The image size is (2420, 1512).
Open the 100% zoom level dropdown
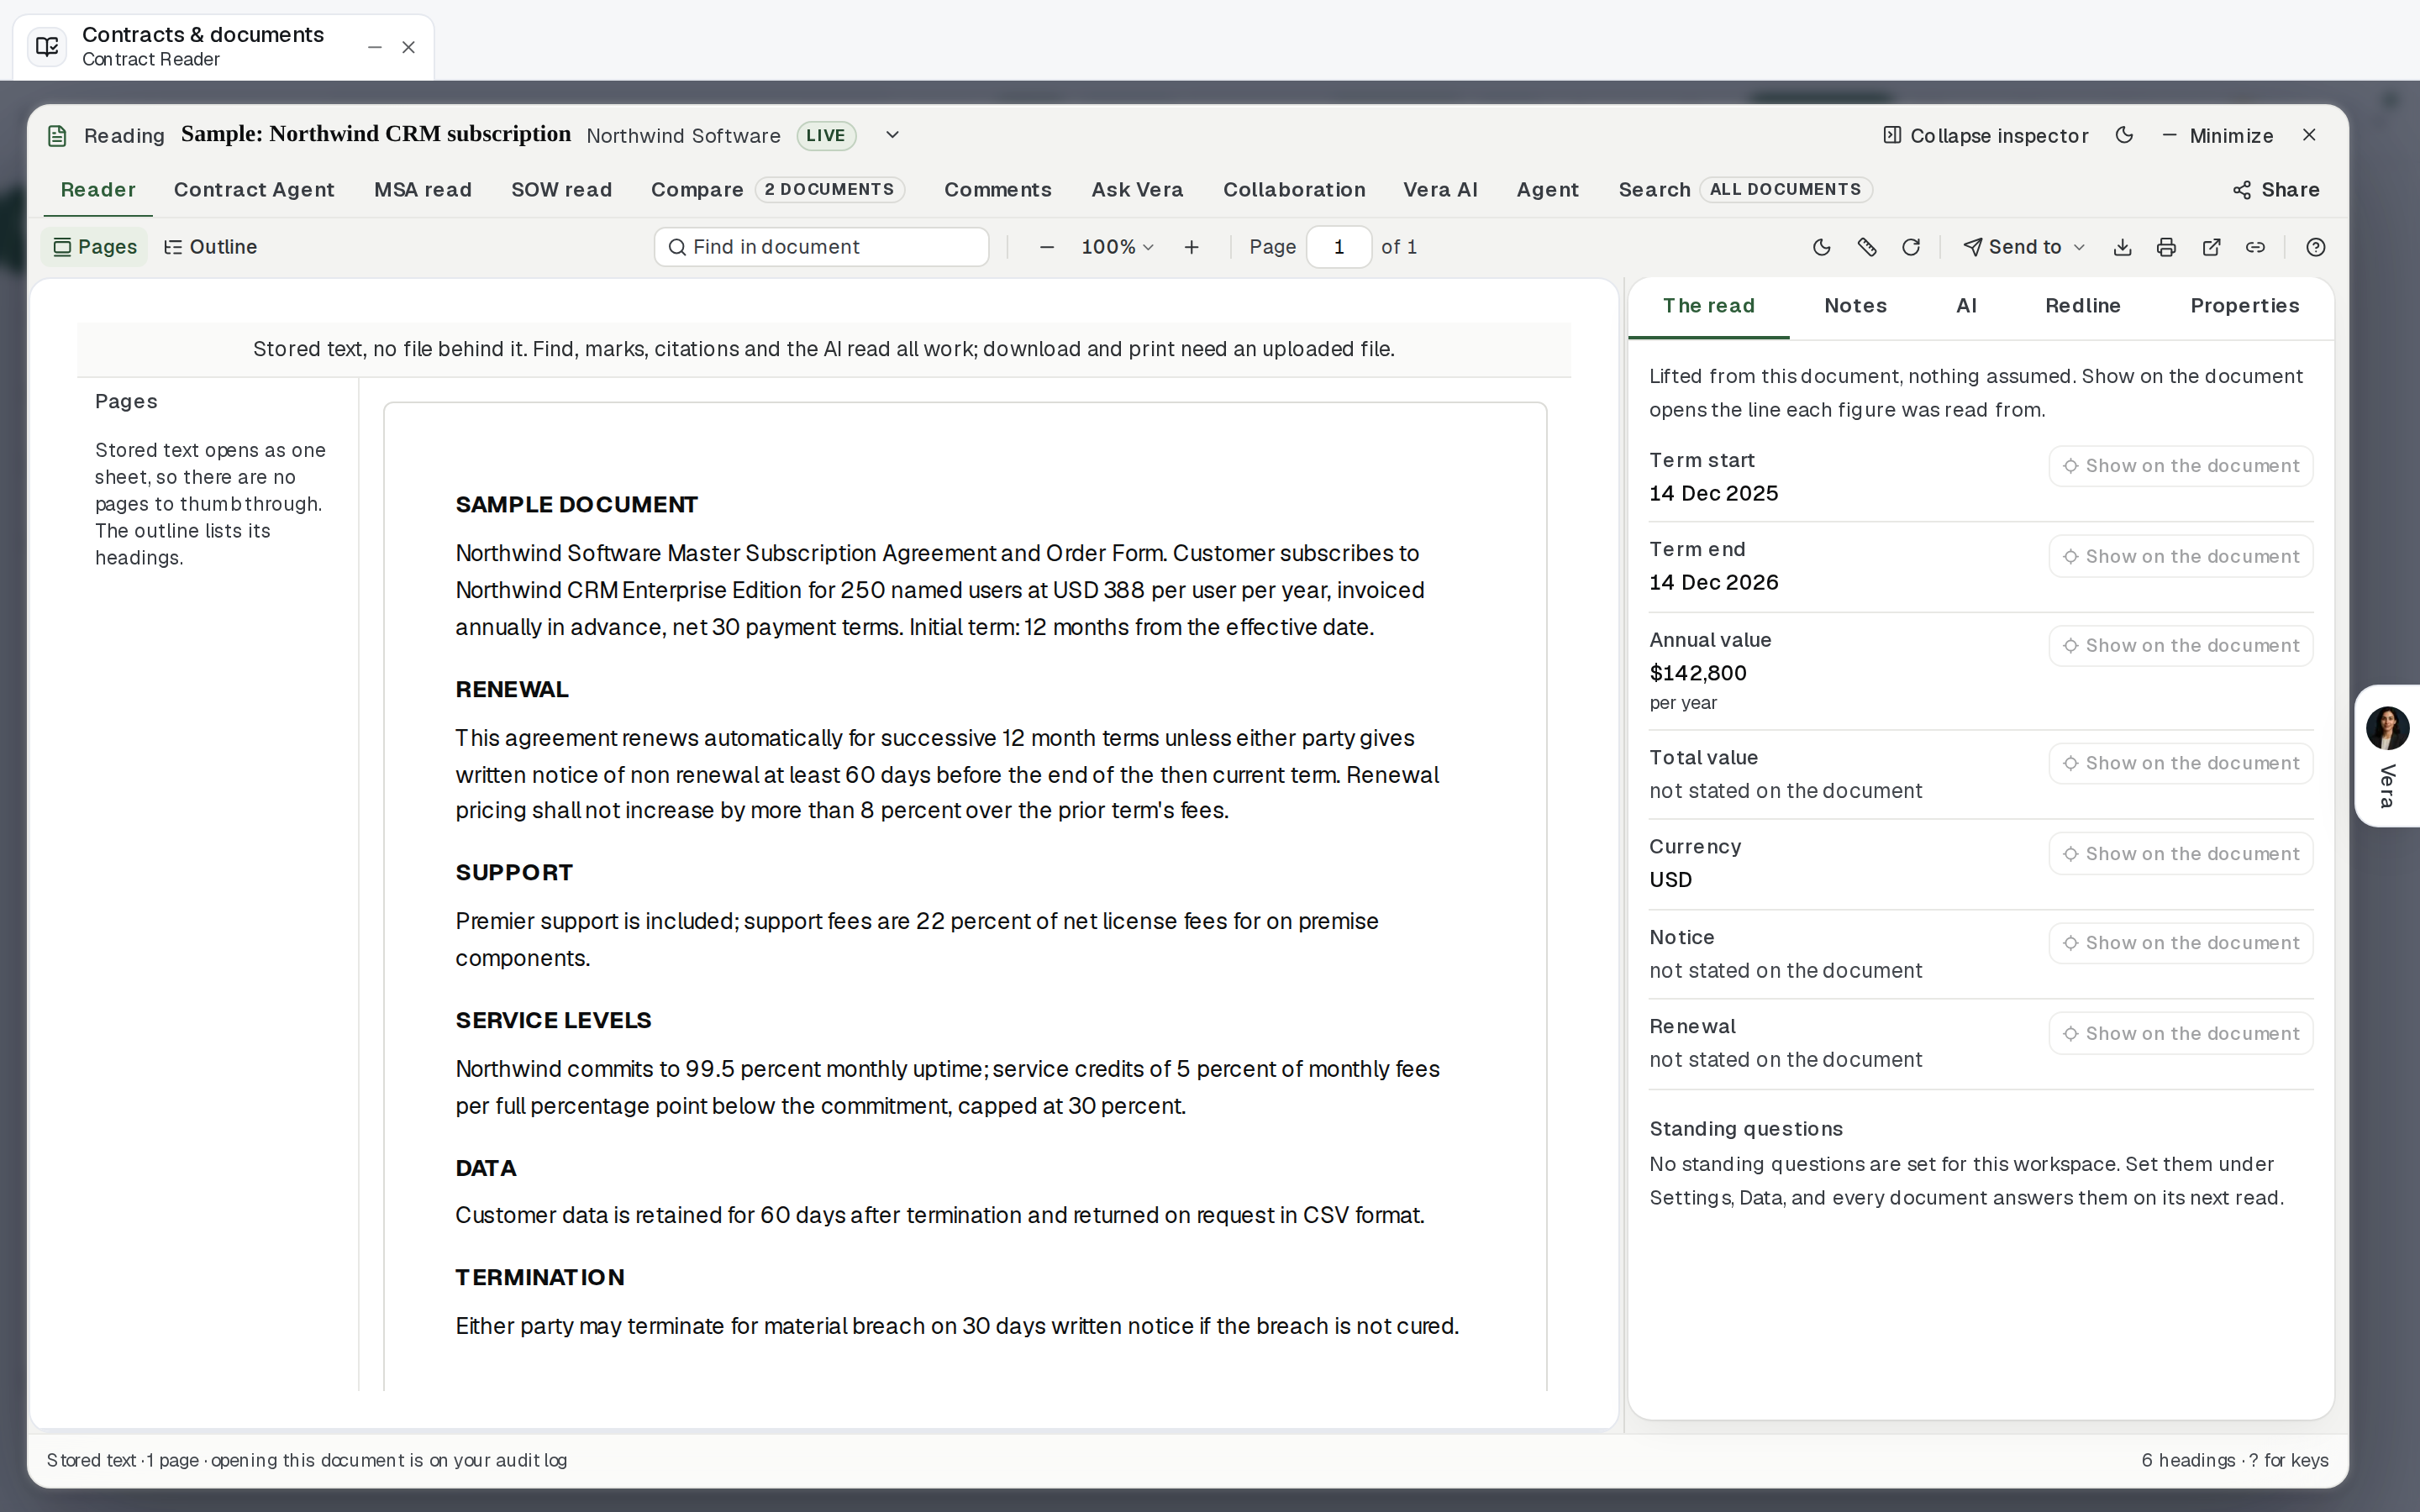pyautogui.click(x=1118, y=247)
